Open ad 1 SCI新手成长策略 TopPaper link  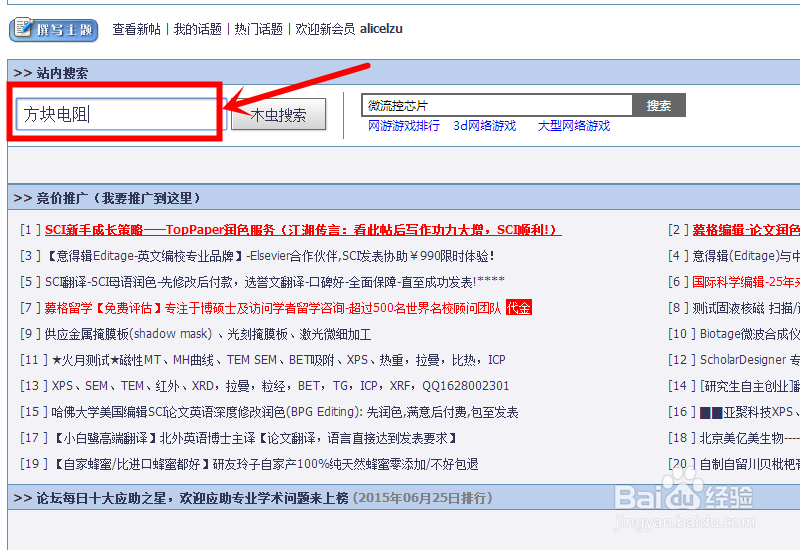tap(303, 230)
